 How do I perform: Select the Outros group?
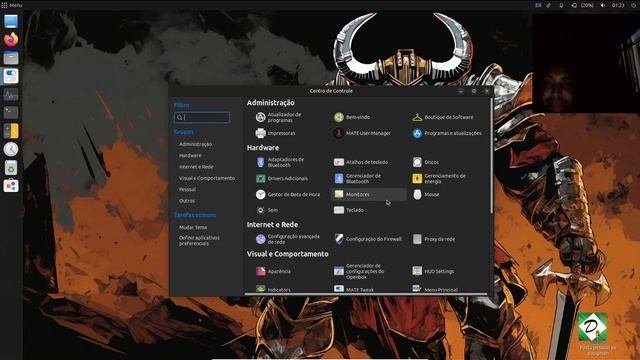pos(187,201)
